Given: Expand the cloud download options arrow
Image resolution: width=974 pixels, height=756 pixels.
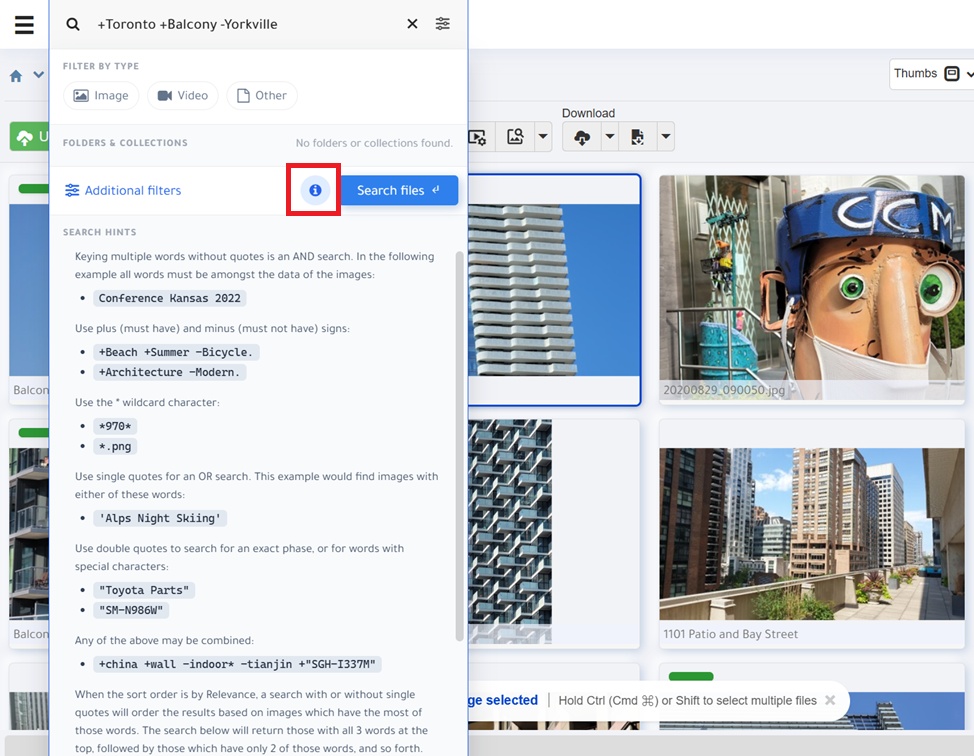Looking at the screenshot, I should coord(609,137).
